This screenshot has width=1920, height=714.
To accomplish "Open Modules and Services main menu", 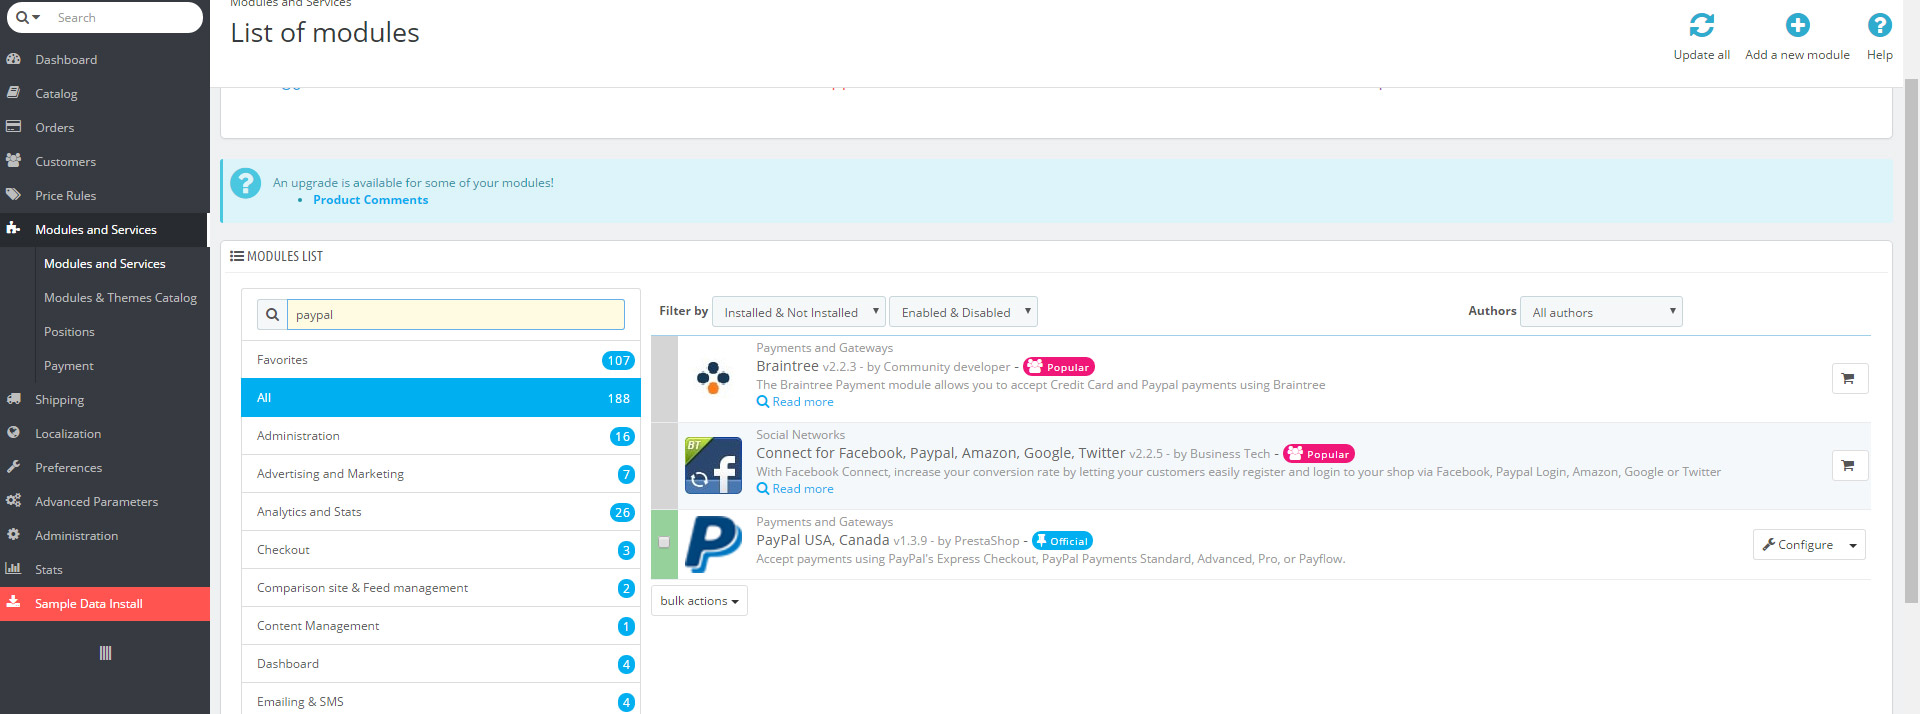I will pos(104,229).
